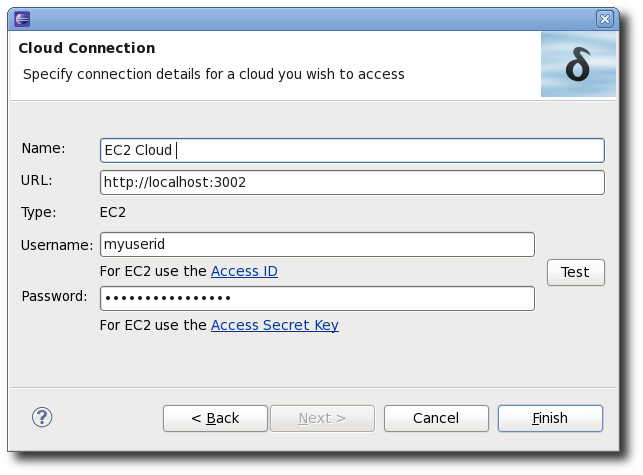Close the Cloud Connection dialog window

[604, 19]
